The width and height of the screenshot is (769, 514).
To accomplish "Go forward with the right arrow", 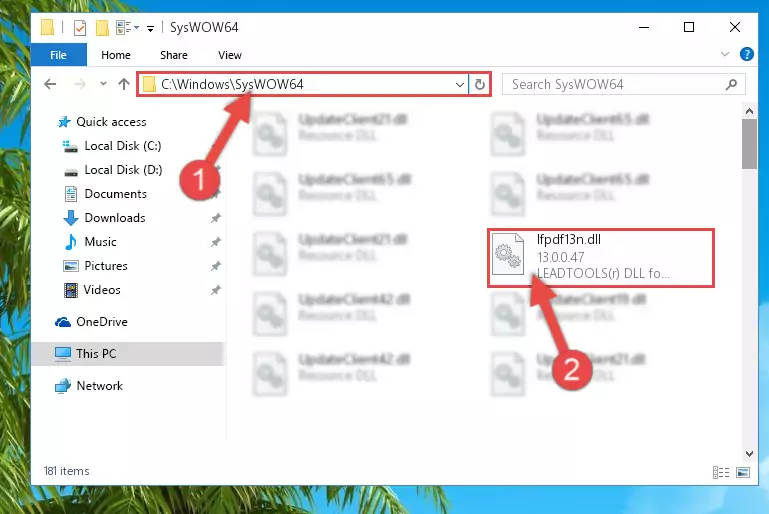I will coord(79,84).
